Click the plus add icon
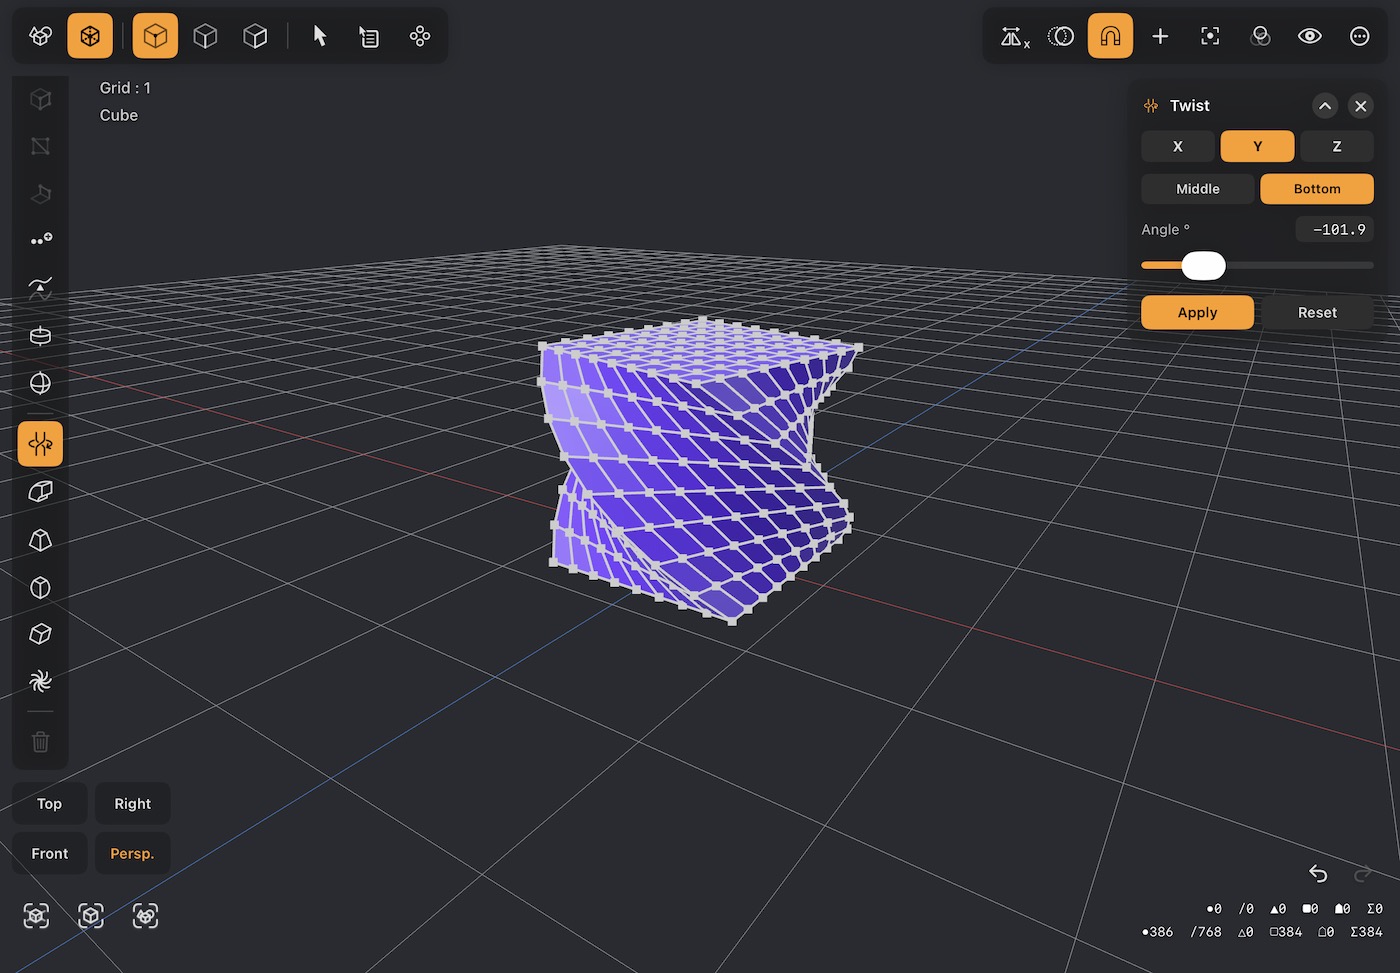Viewport: 1400px width, 973px height. tap(1160, 36)
